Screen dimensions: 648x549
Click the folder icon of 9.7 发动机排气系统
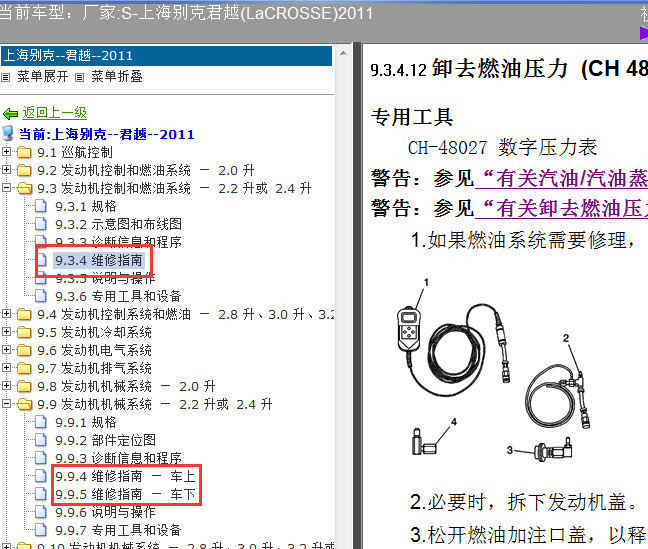tap(24, 368)
